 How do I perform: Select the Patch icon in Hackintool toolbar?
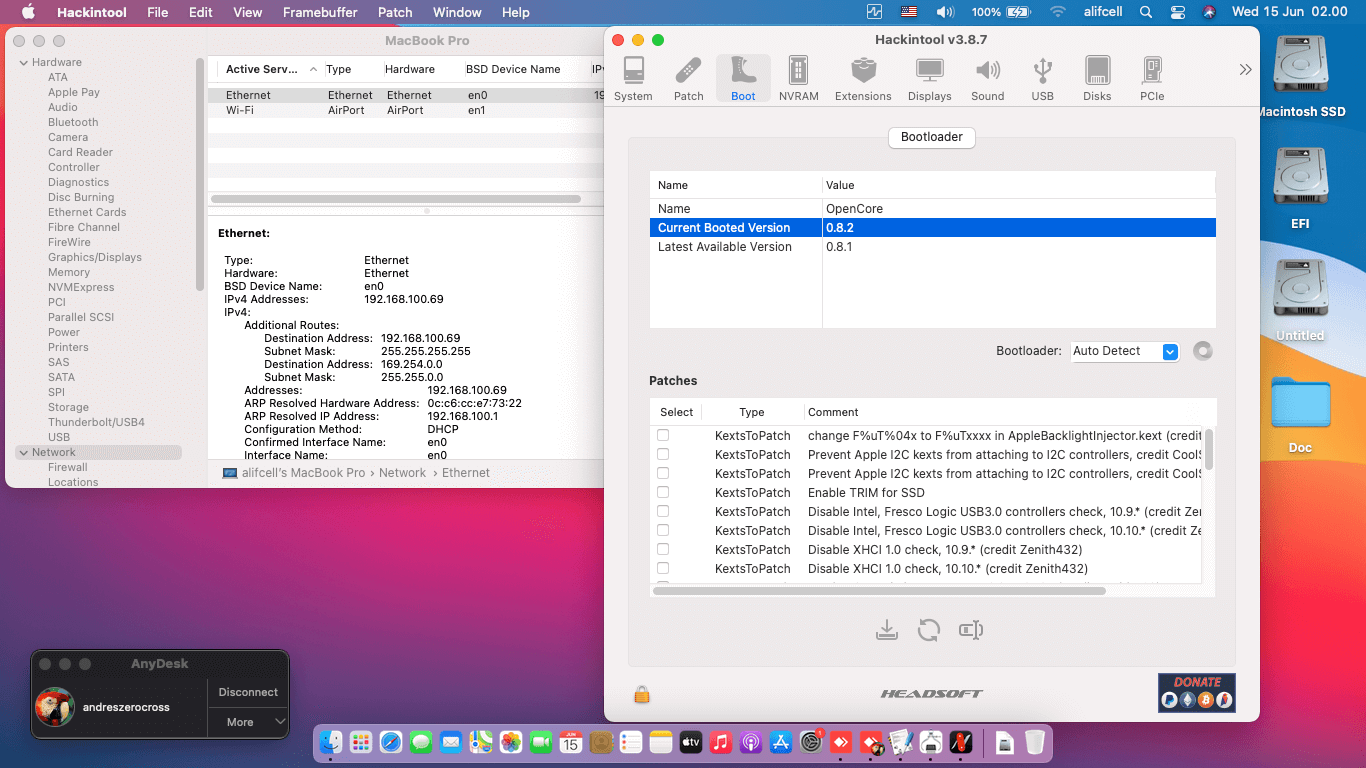[x=688, y=77]
